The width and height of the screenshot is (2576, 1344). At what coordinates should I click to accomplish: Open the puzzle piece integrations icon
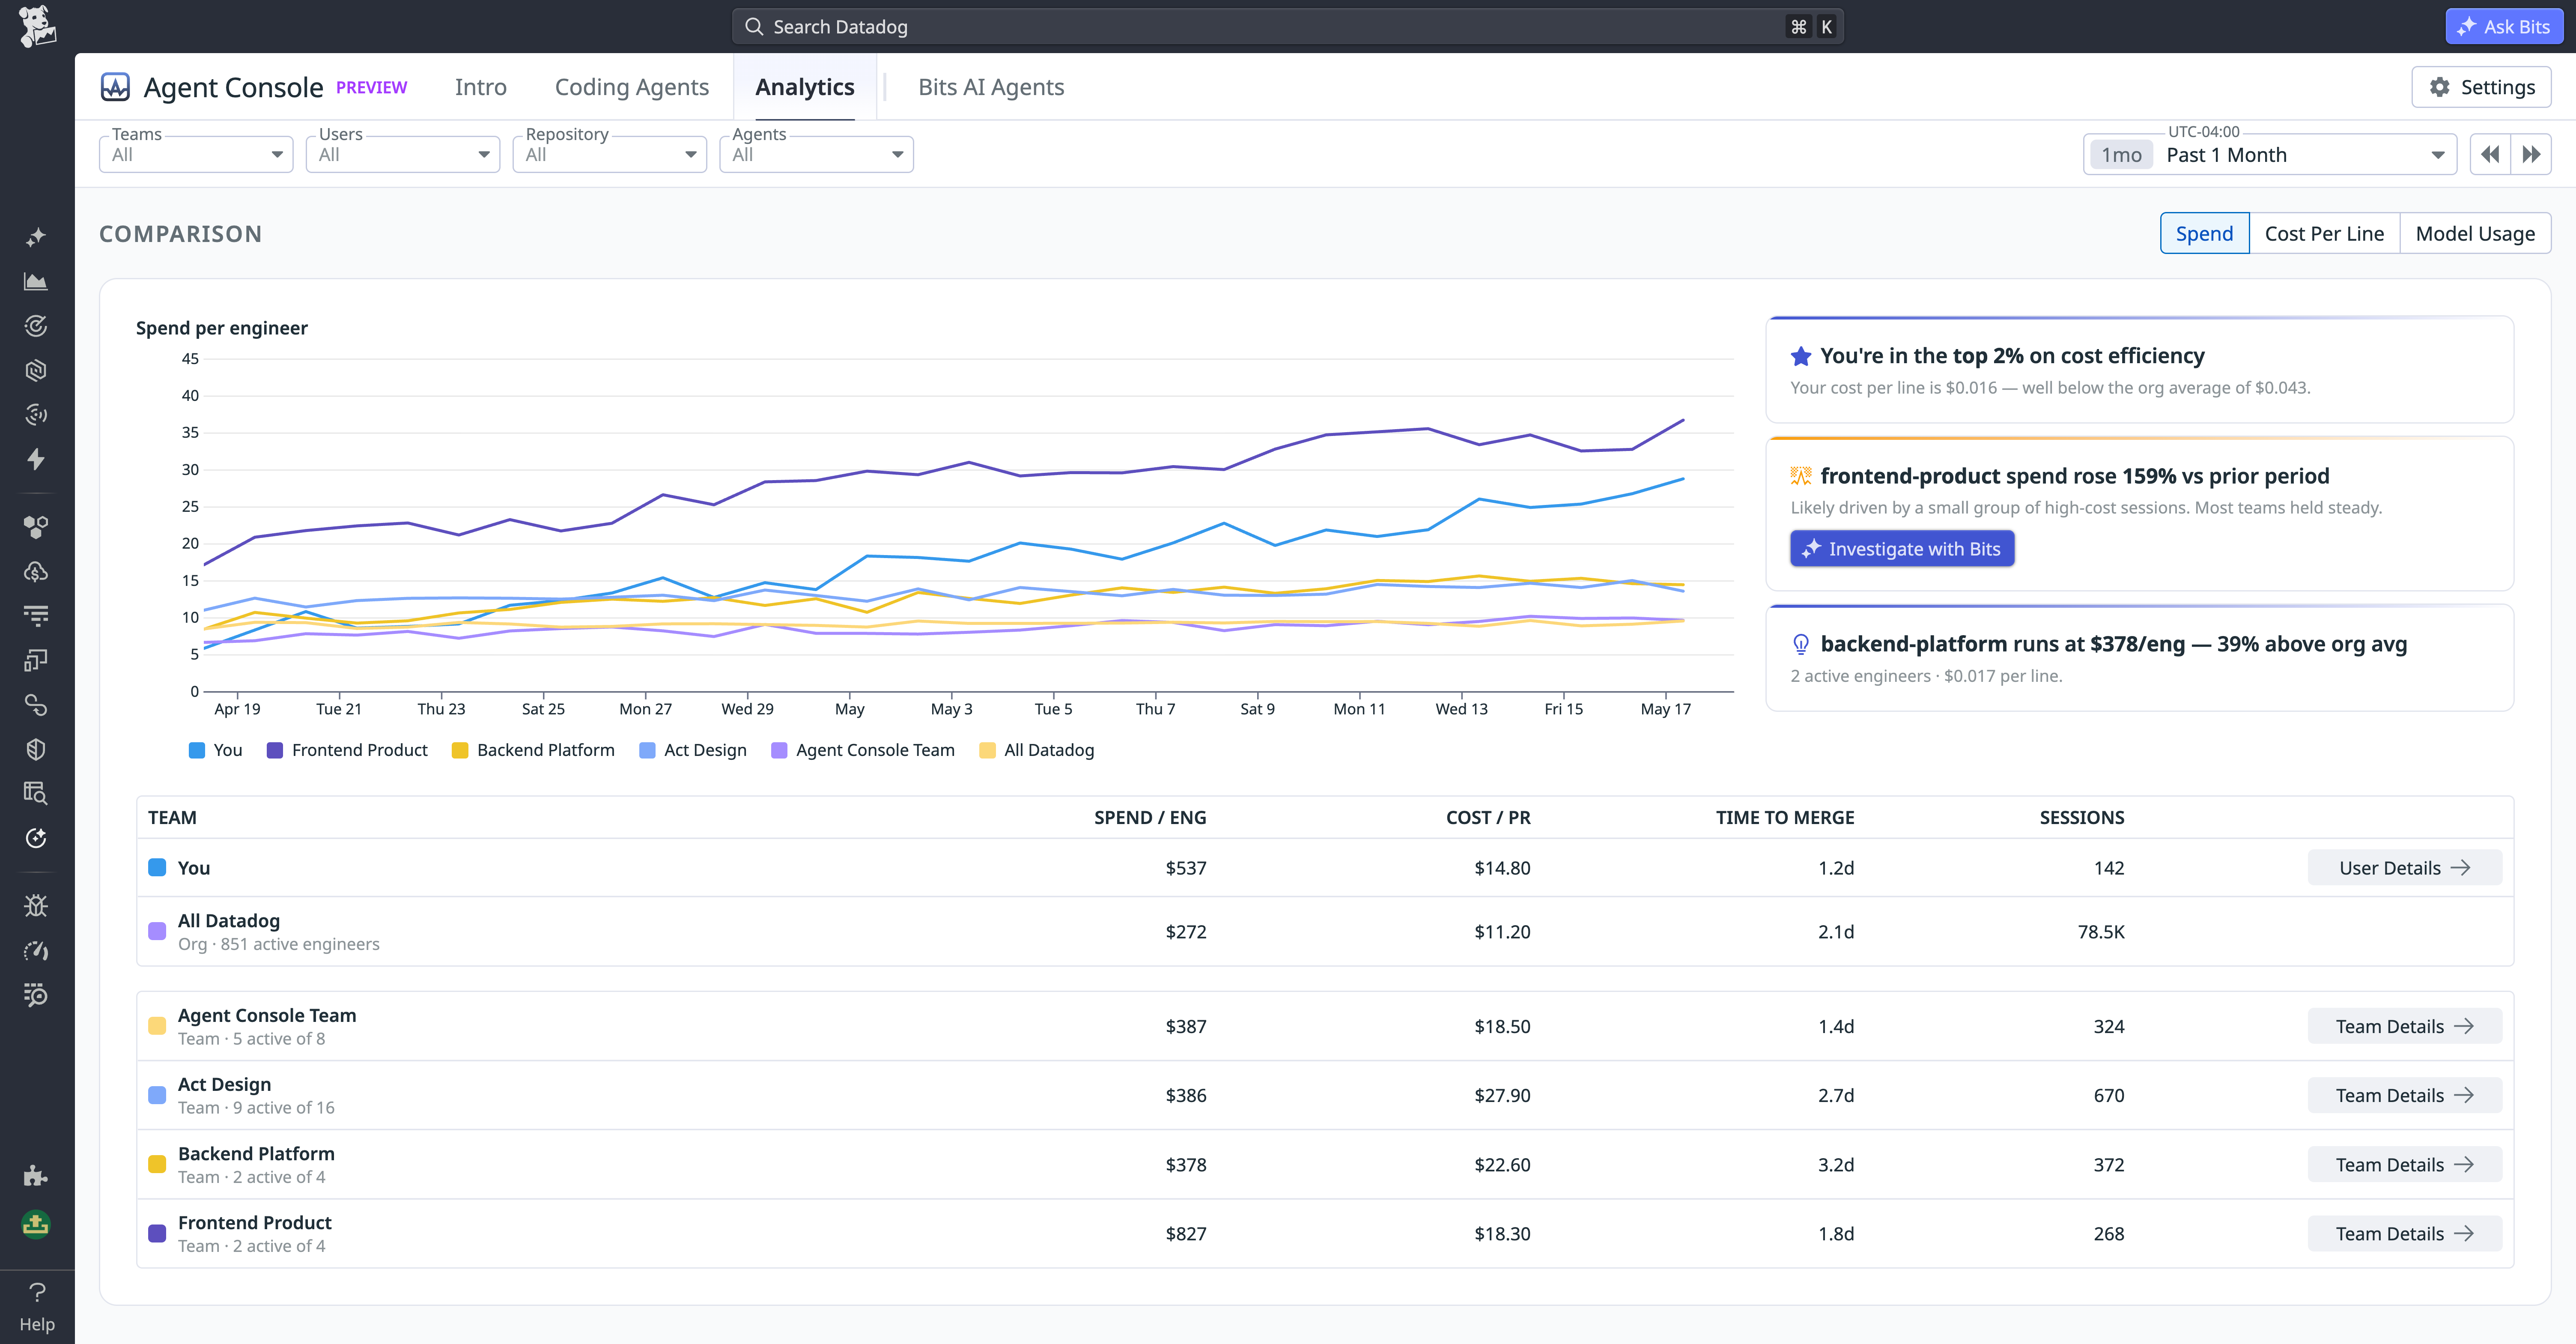pyautogui.click(x=36, y=1176)
